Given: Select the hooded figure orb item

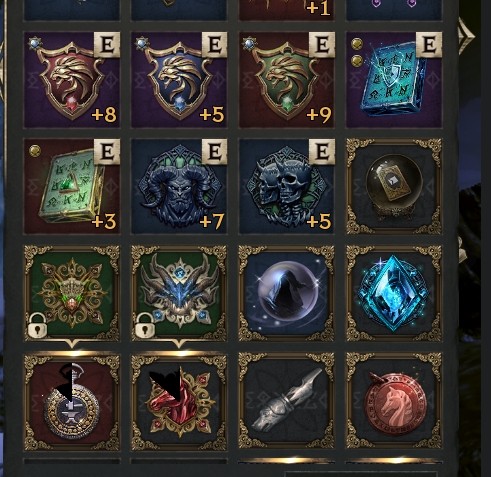Looking at the screenshot, I should pos(287,293).
